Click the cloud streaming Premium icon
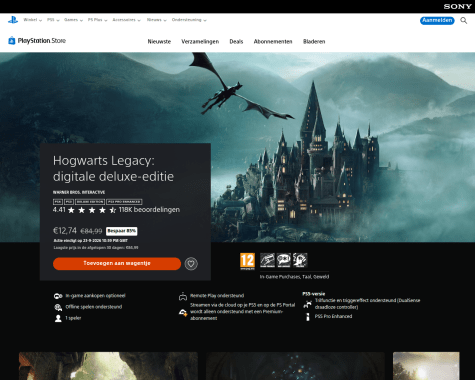 pos(183,313)
